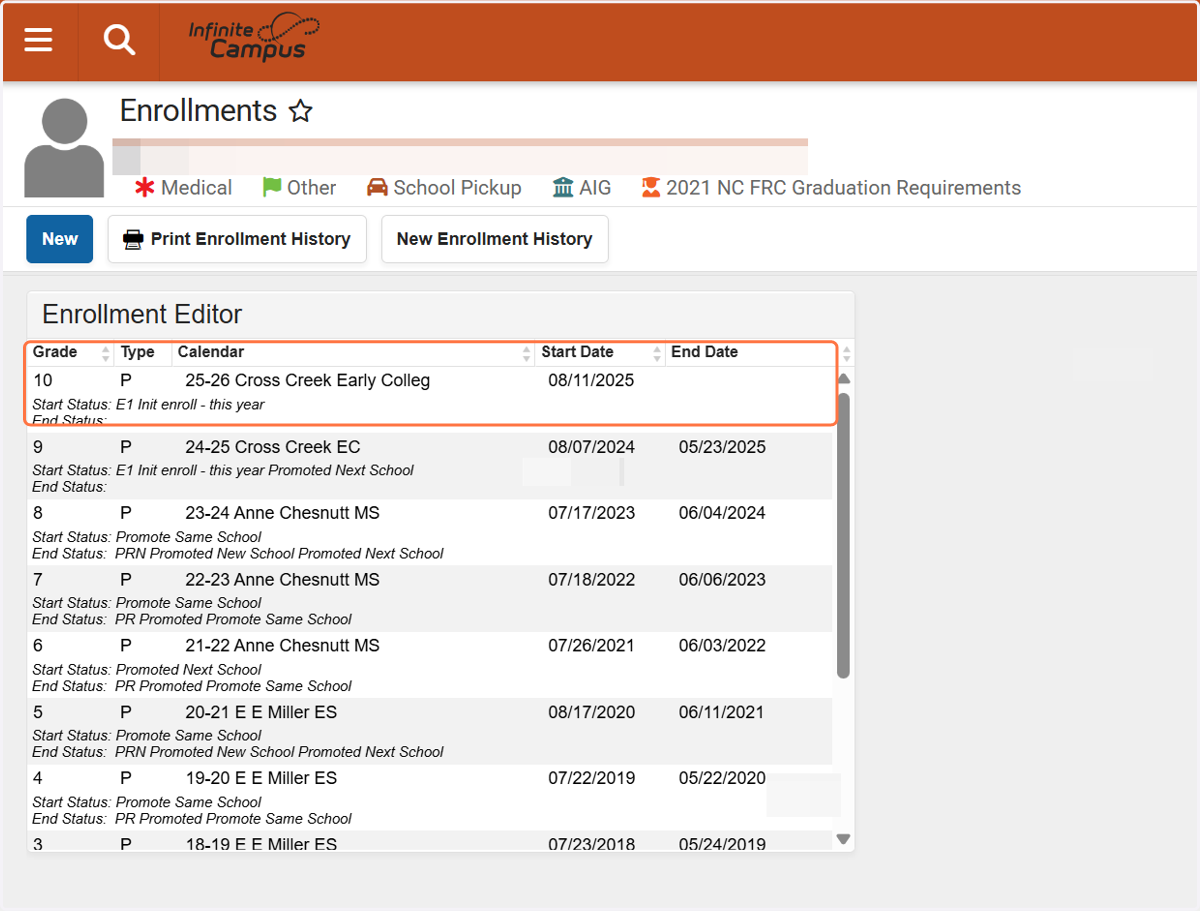Screen dimensions: 1200x911
Task: Click start date 07/17/2023
Action: pyautogui.click(x=591, y=513)
